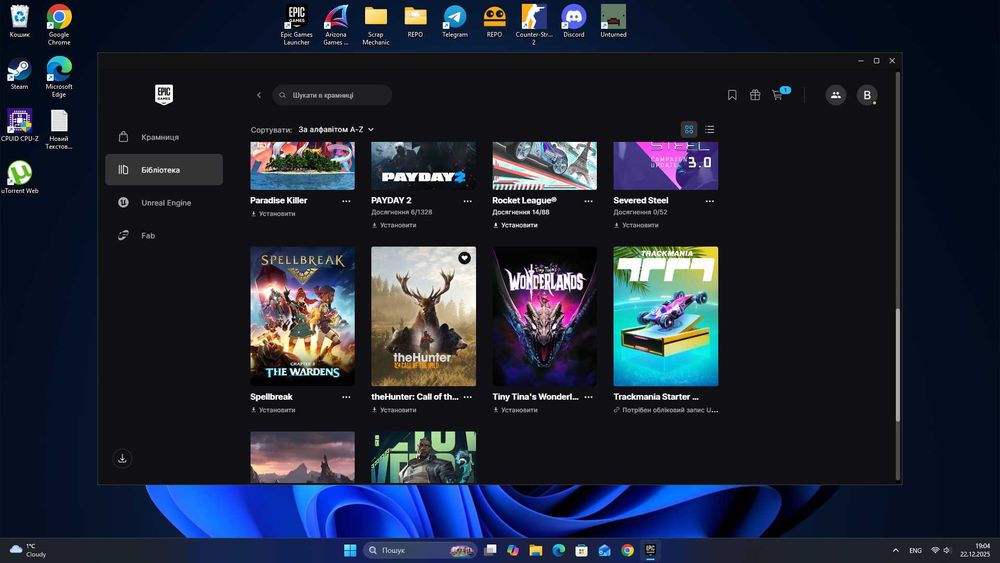The height and width of the screenshot is (563, 1000).
Task: Open the downloads icon in sidebar
Action: [122, 458]
